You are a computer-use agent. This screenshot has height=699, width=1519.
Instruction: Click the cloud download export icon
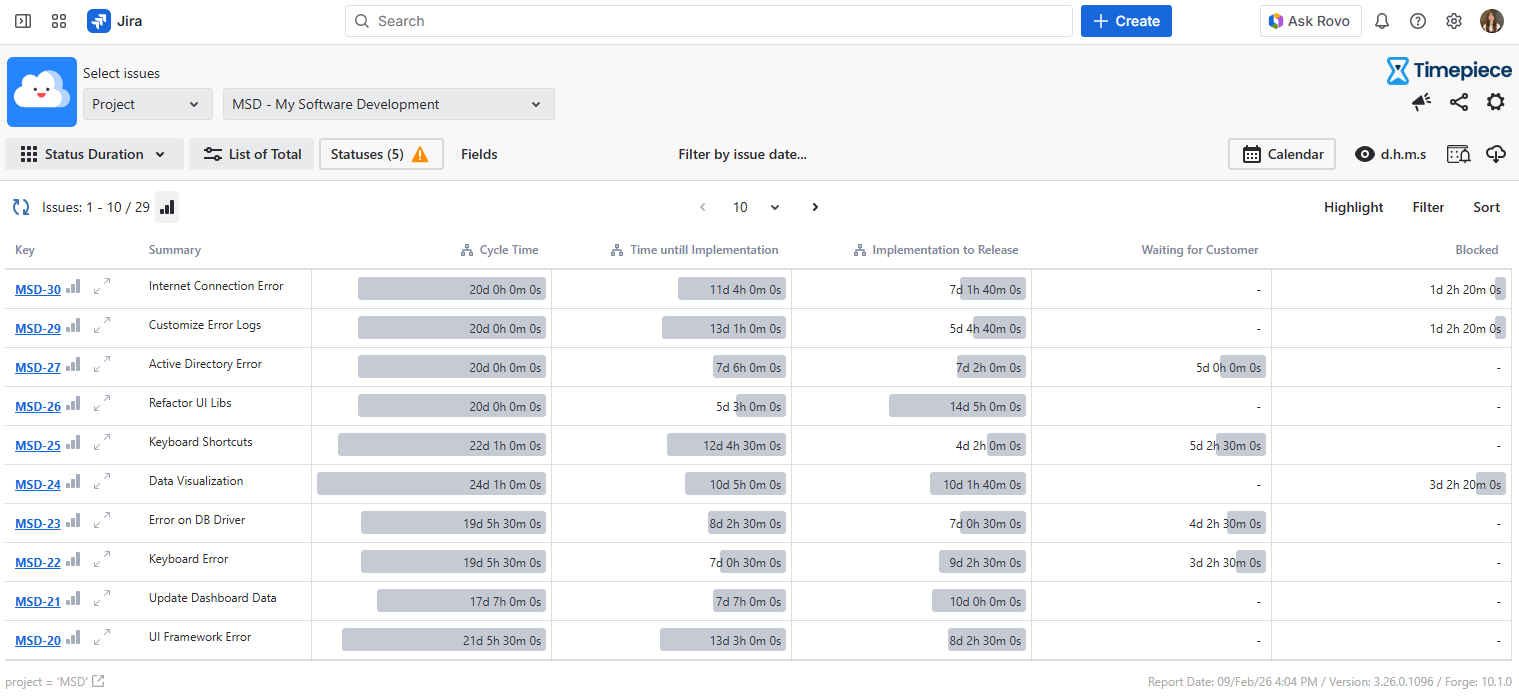(1496, 154)
